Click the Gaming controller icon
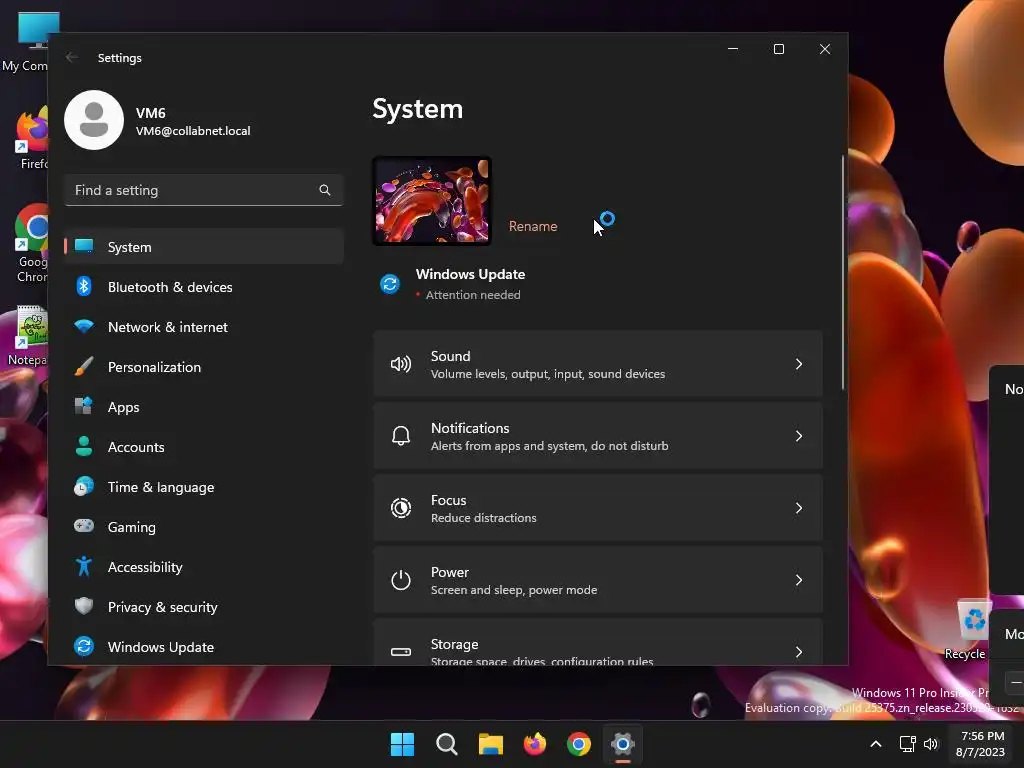 pos(84,526)
